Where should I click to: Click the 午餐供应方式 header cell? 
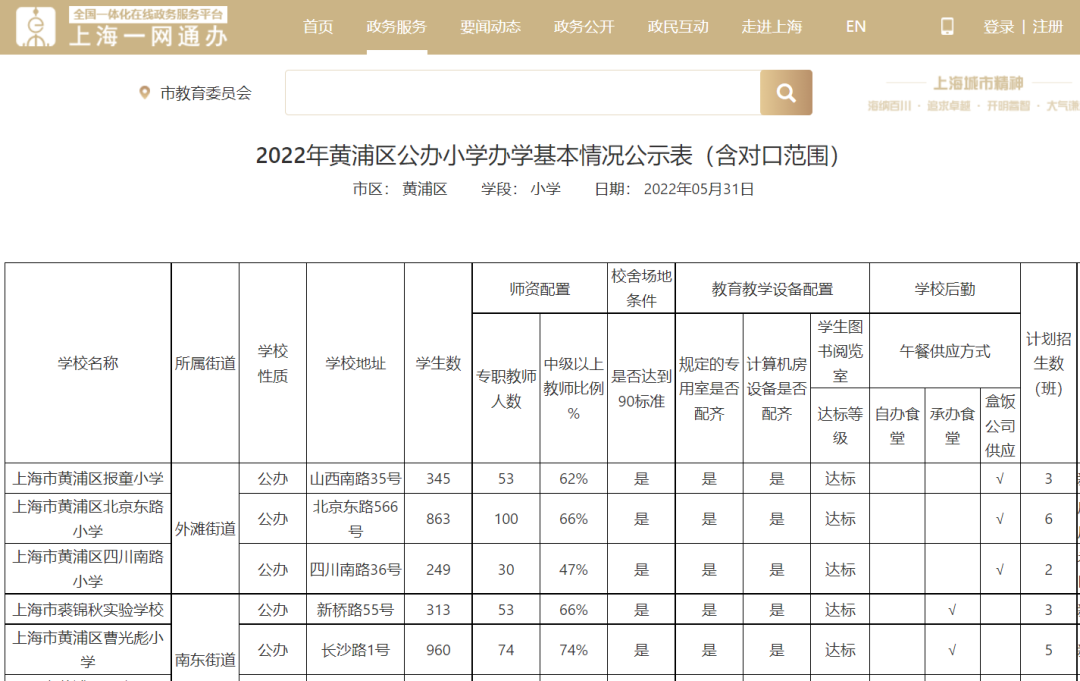point(944,351)
